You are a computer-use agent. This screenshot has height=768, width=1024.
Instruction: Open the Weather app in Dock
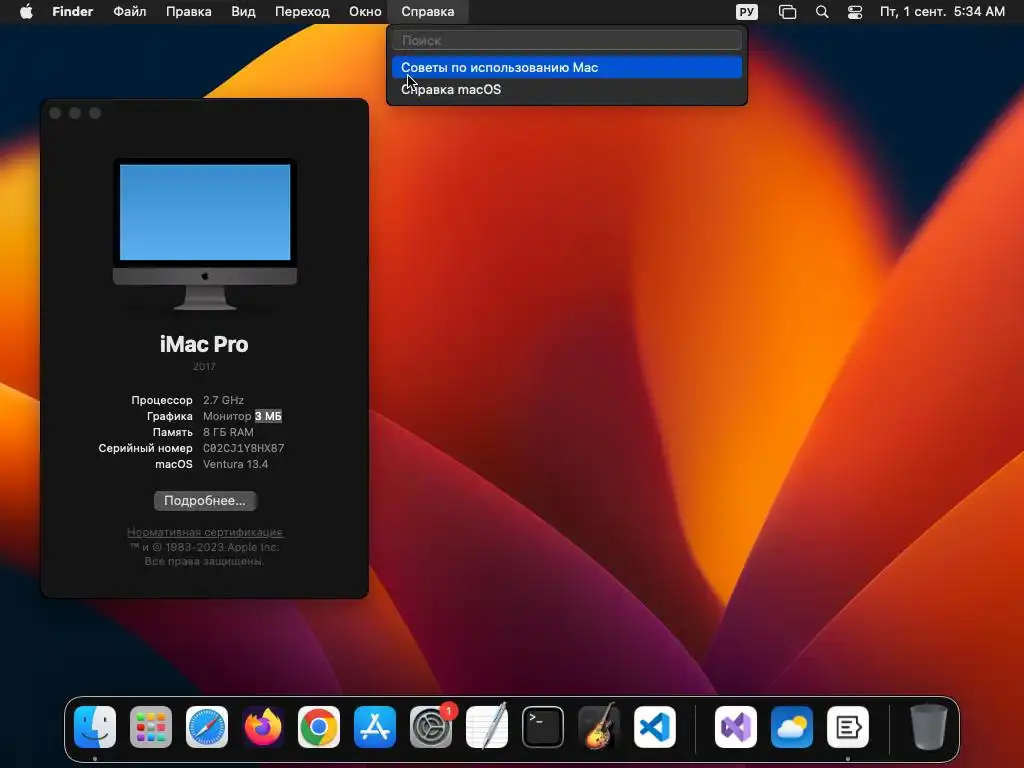(x=792, y=727)
